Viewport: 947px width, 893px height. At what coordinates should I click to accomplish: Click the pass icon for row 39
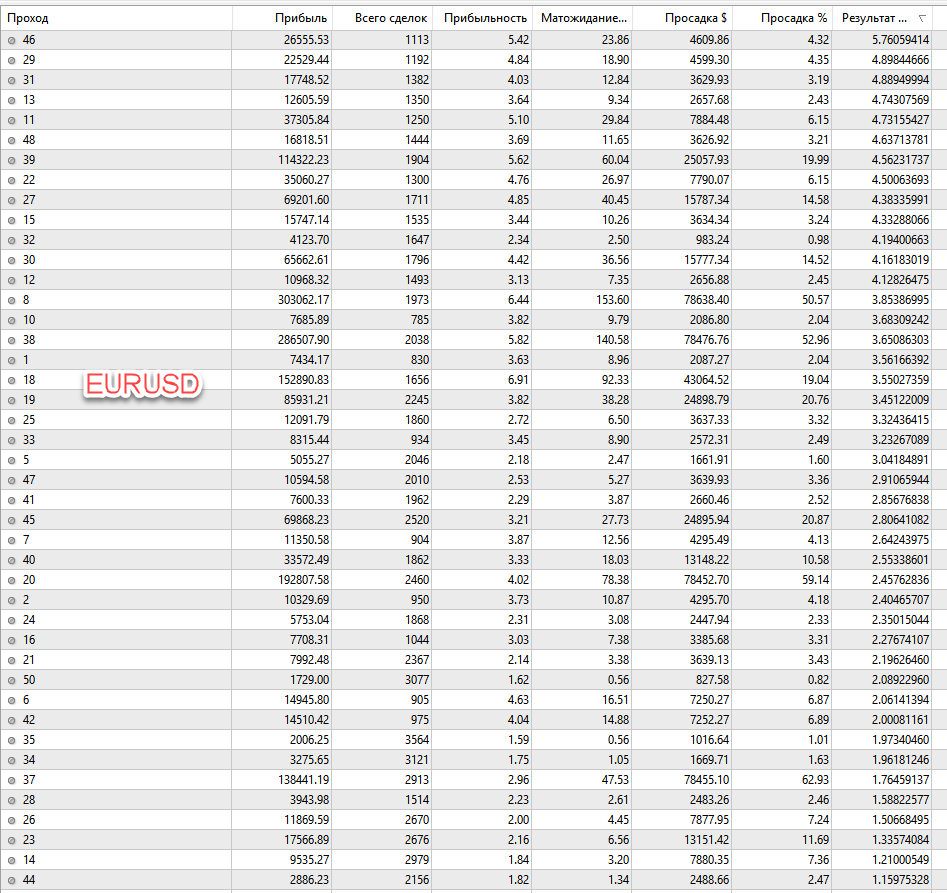click(x=11, y=160)
